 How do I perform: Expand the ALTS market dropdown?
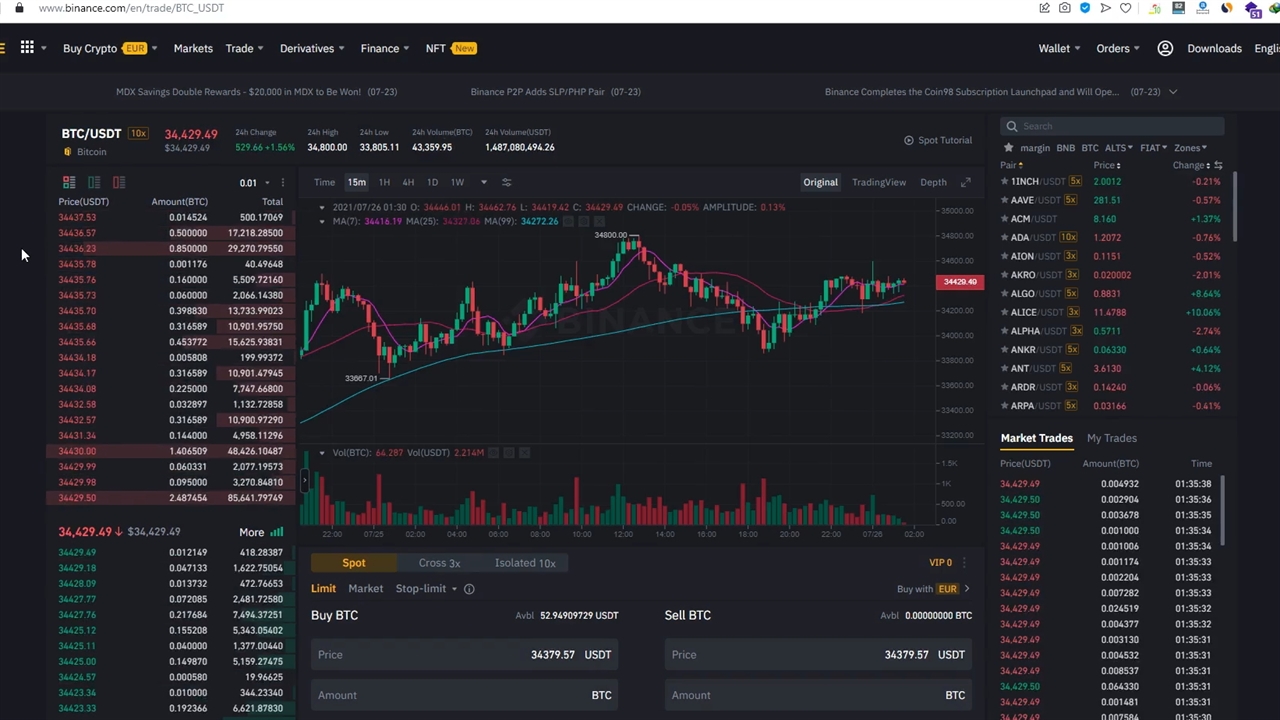[1118, 148]
